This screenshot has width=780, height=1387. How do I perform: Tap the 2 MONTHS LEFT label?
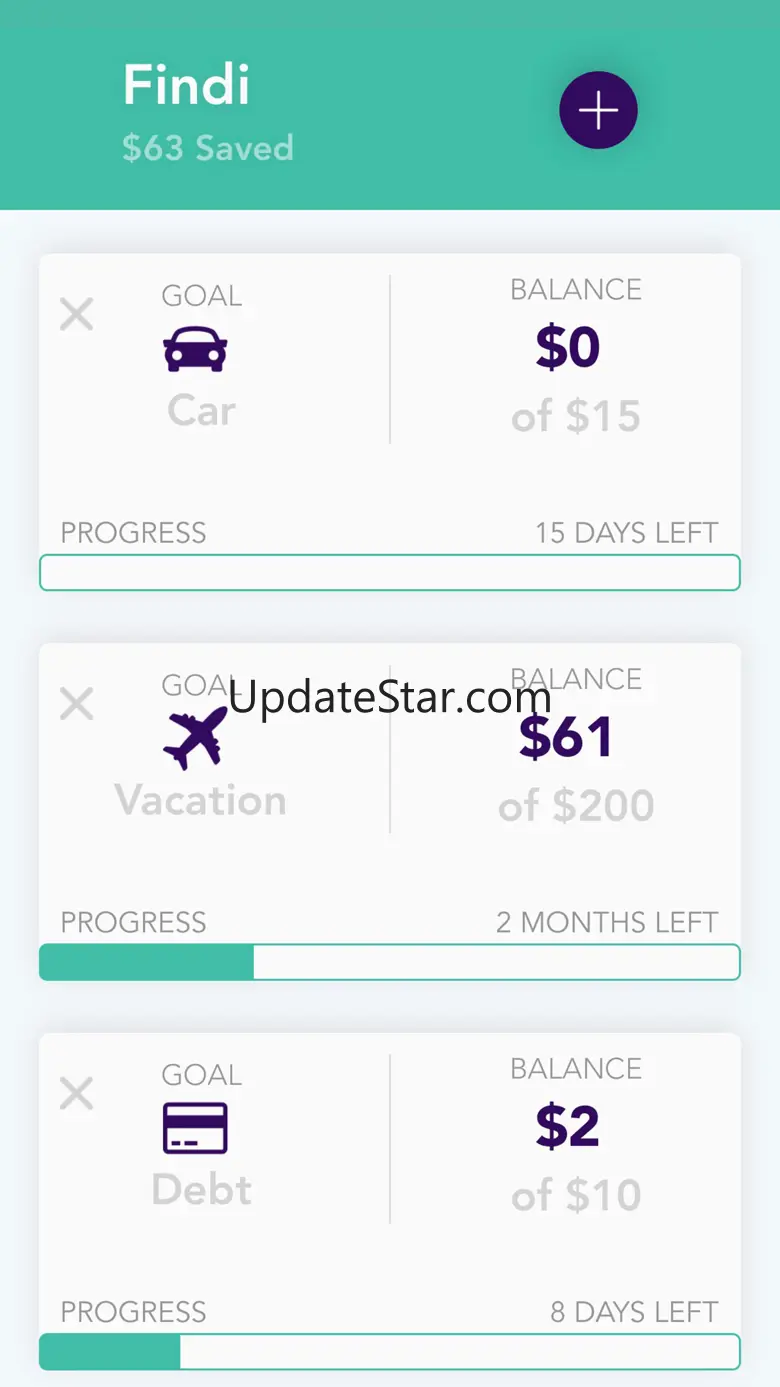[607, 922]
